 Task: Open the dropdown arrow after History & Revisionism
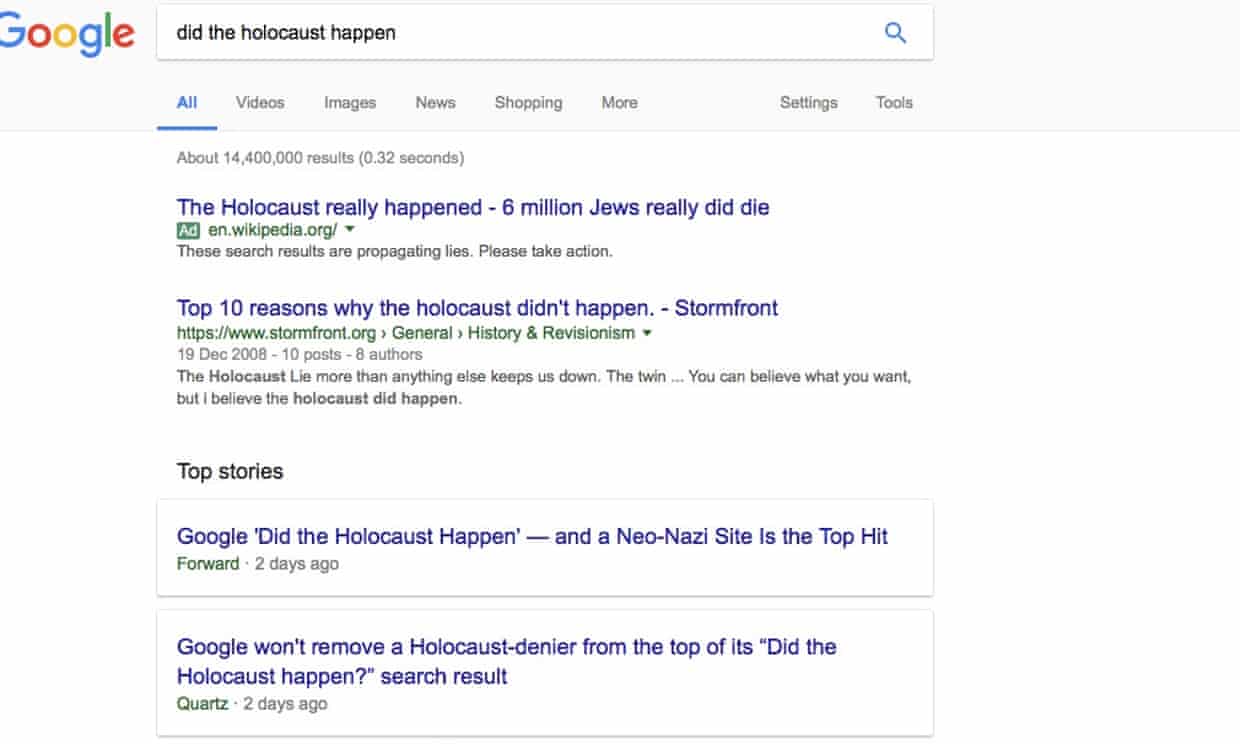(x=647, y=333)
